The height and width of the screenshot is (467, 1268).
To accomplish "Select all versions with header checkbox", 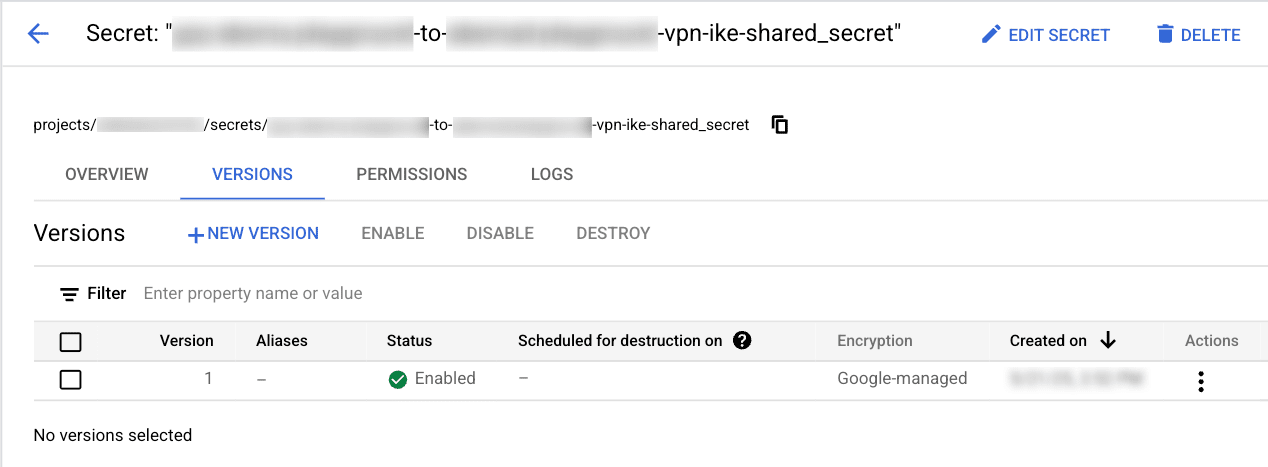I will [x=70, y=342].
